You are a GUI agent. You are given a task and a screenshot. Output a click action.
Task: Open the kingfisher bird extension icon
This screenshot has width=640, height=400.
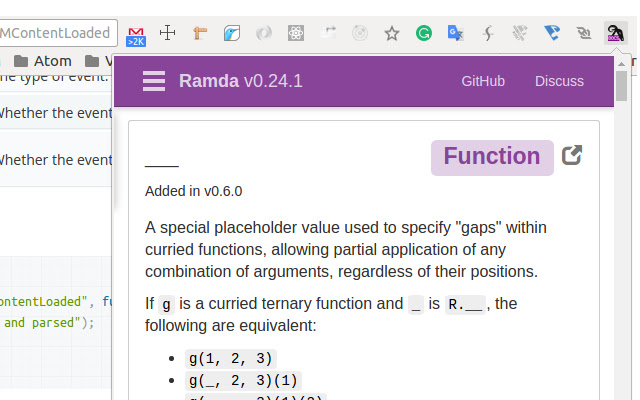click(232, 33)
